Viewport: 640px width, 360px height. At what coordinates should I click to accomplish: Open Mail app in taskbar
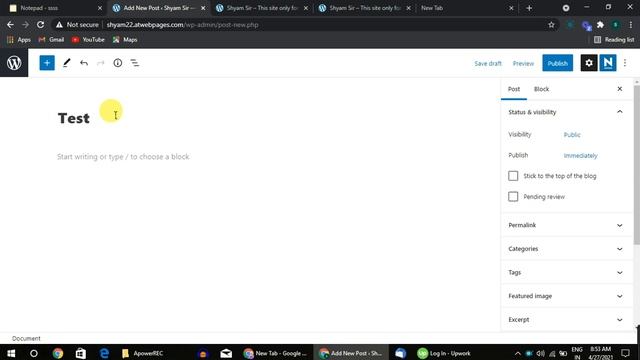pyautogui.click(x=226, y=353)
